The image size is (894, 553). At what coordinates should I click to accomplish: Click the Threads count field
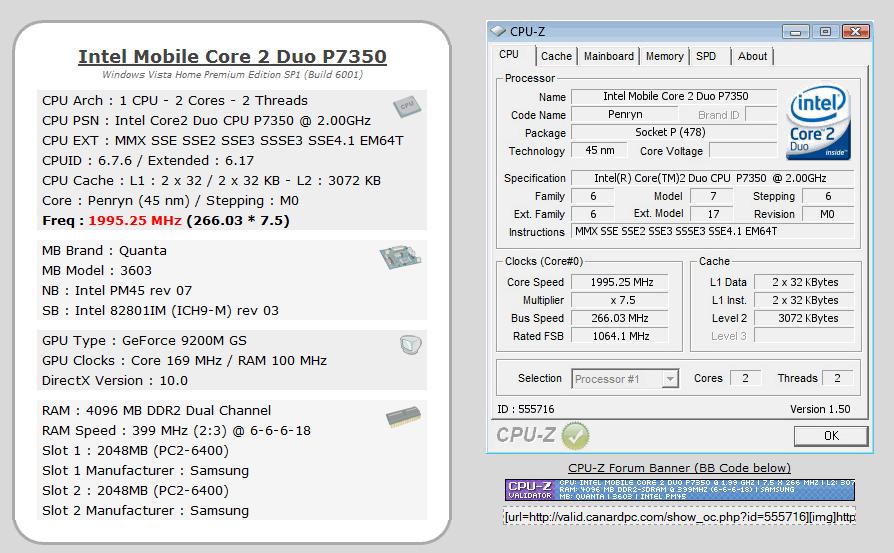tap(838, 378)
